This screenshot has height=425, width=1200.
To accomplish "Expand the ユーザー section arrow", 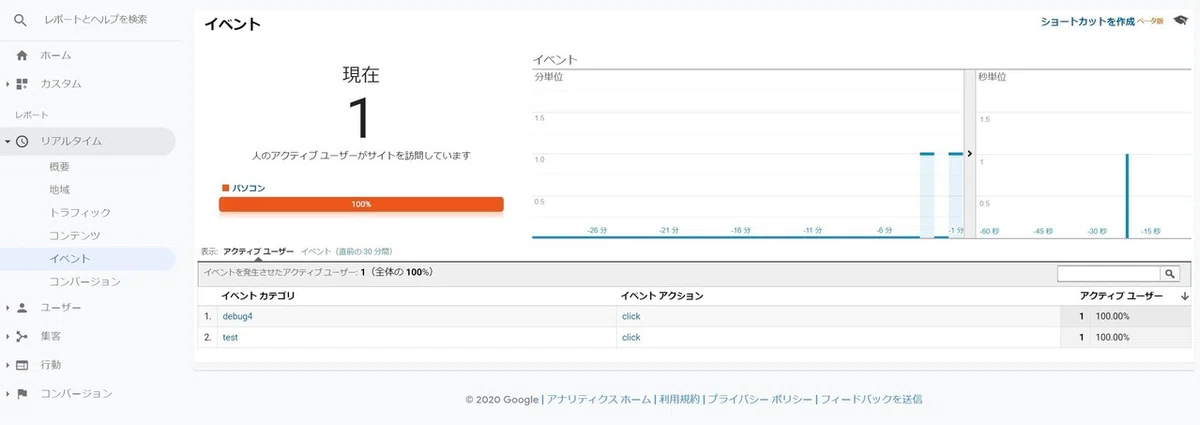I will click(x=8, y=308).
